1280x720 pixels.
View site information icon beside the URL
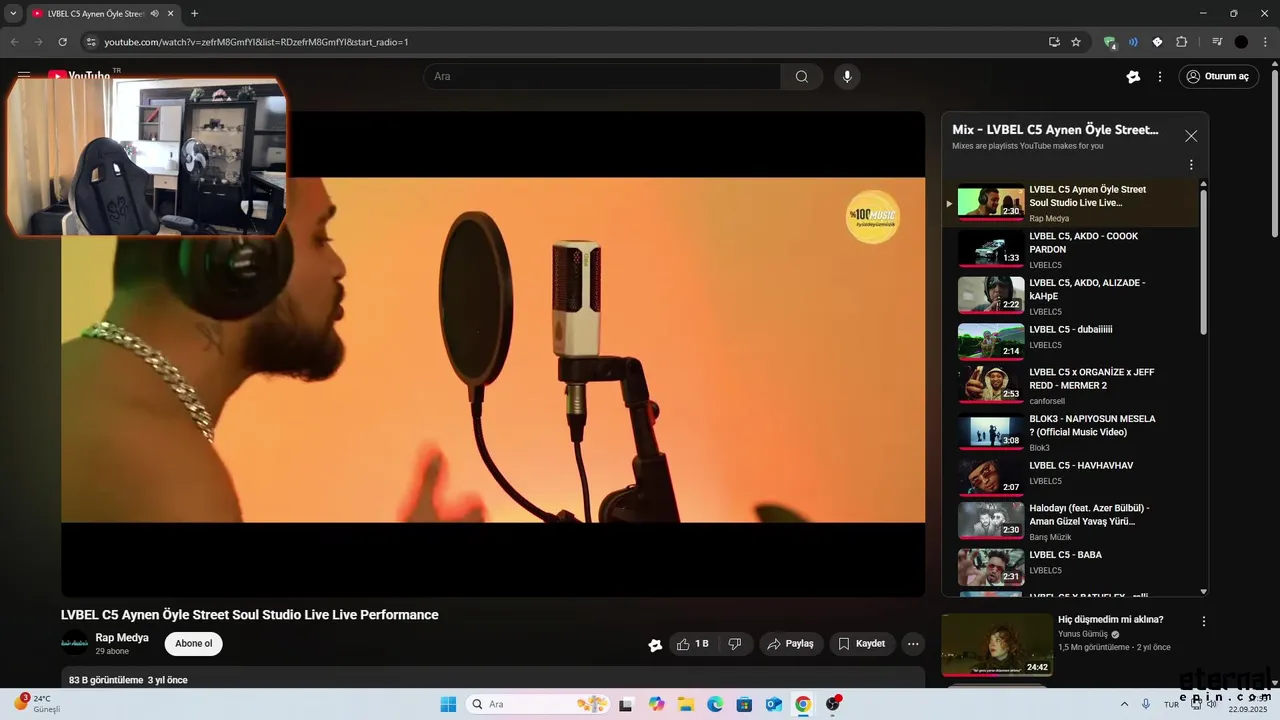(x=91, y=42)
